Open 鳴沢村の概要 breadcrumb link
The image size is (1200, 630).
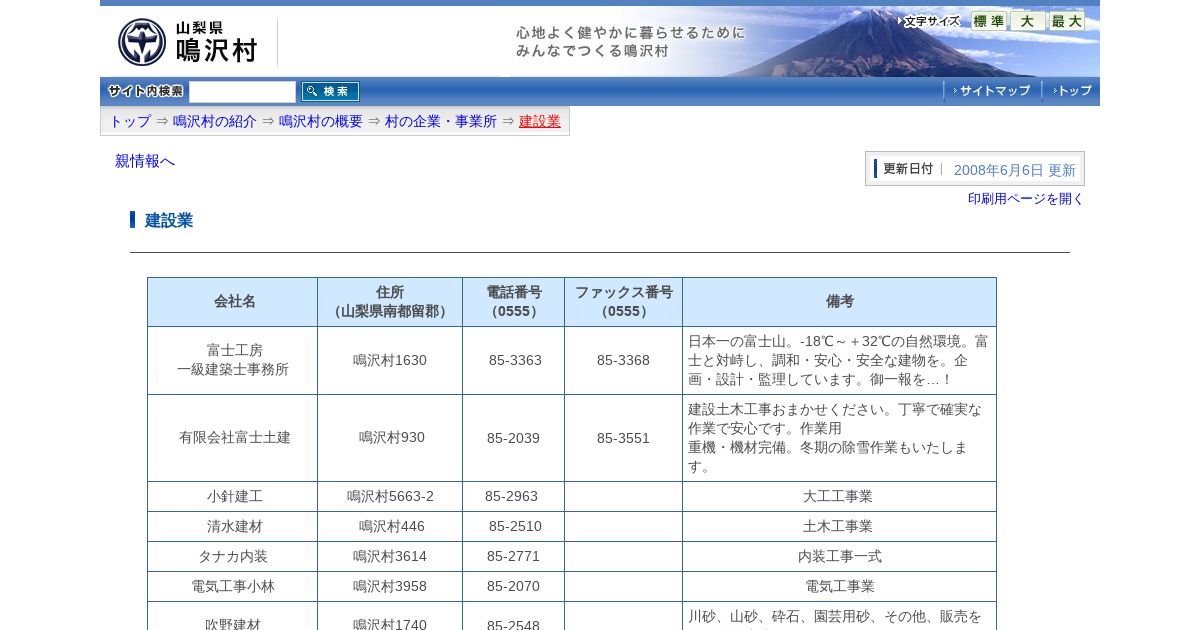[x=321, y=121]
